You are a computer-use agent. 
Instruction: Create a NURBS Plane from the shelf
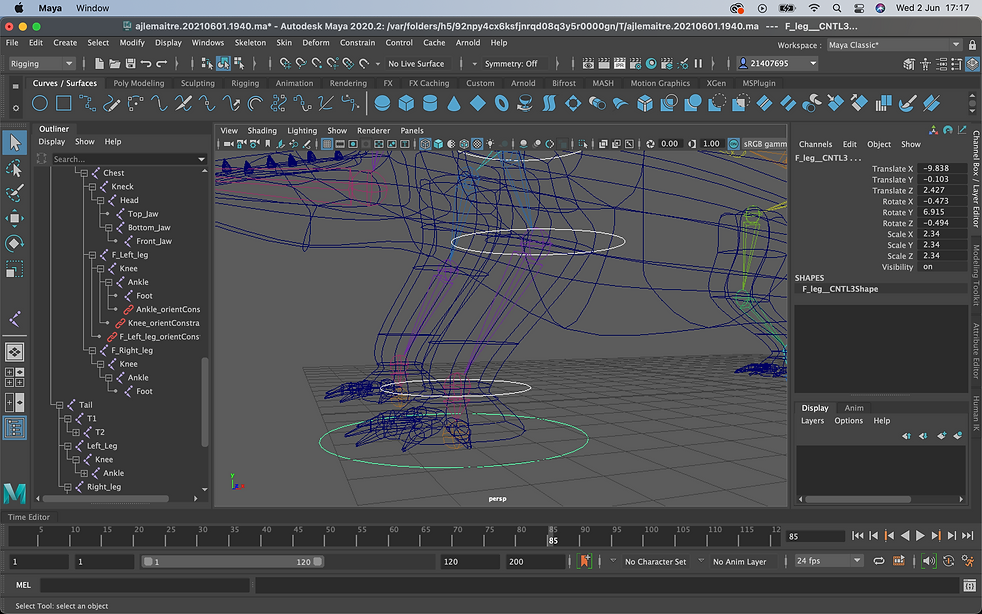point(478,103)
